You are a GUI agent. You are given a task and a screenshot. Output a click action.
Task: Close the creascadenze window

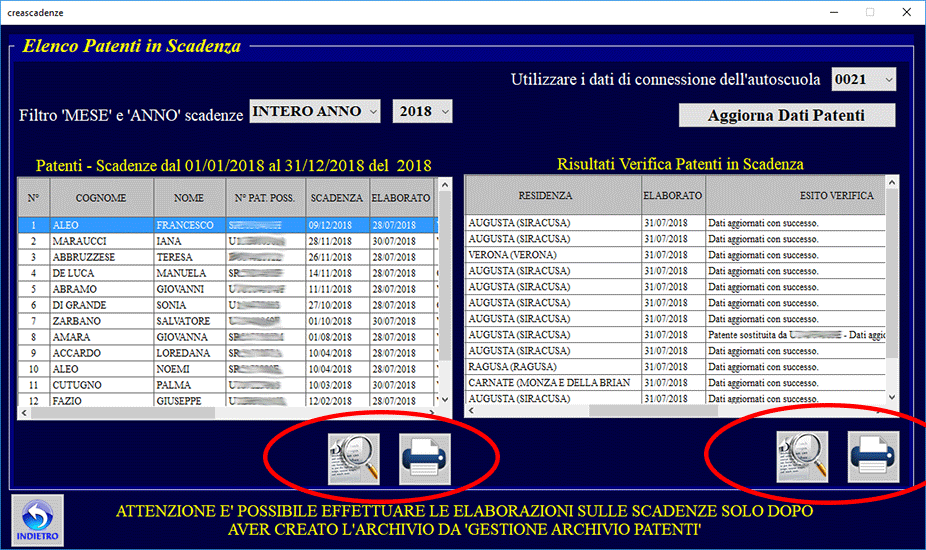coord(907,12)
